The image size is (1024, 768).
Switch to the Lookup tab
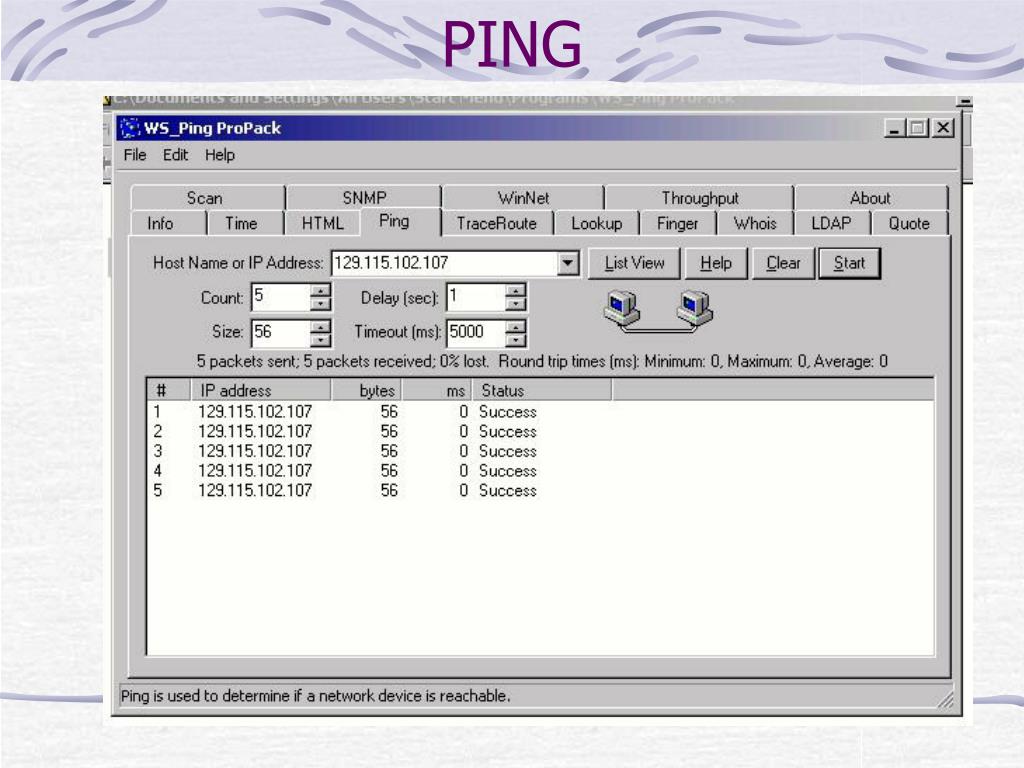tap(596, 223)
